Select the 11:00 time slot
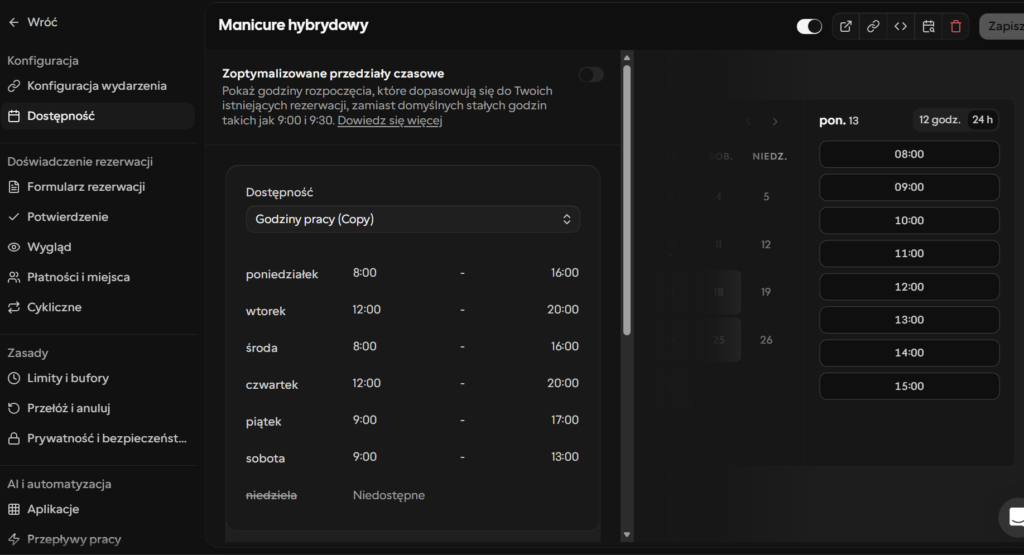Image resolution: width=1024 pixels, height=555 pixels. coord(909,253)
